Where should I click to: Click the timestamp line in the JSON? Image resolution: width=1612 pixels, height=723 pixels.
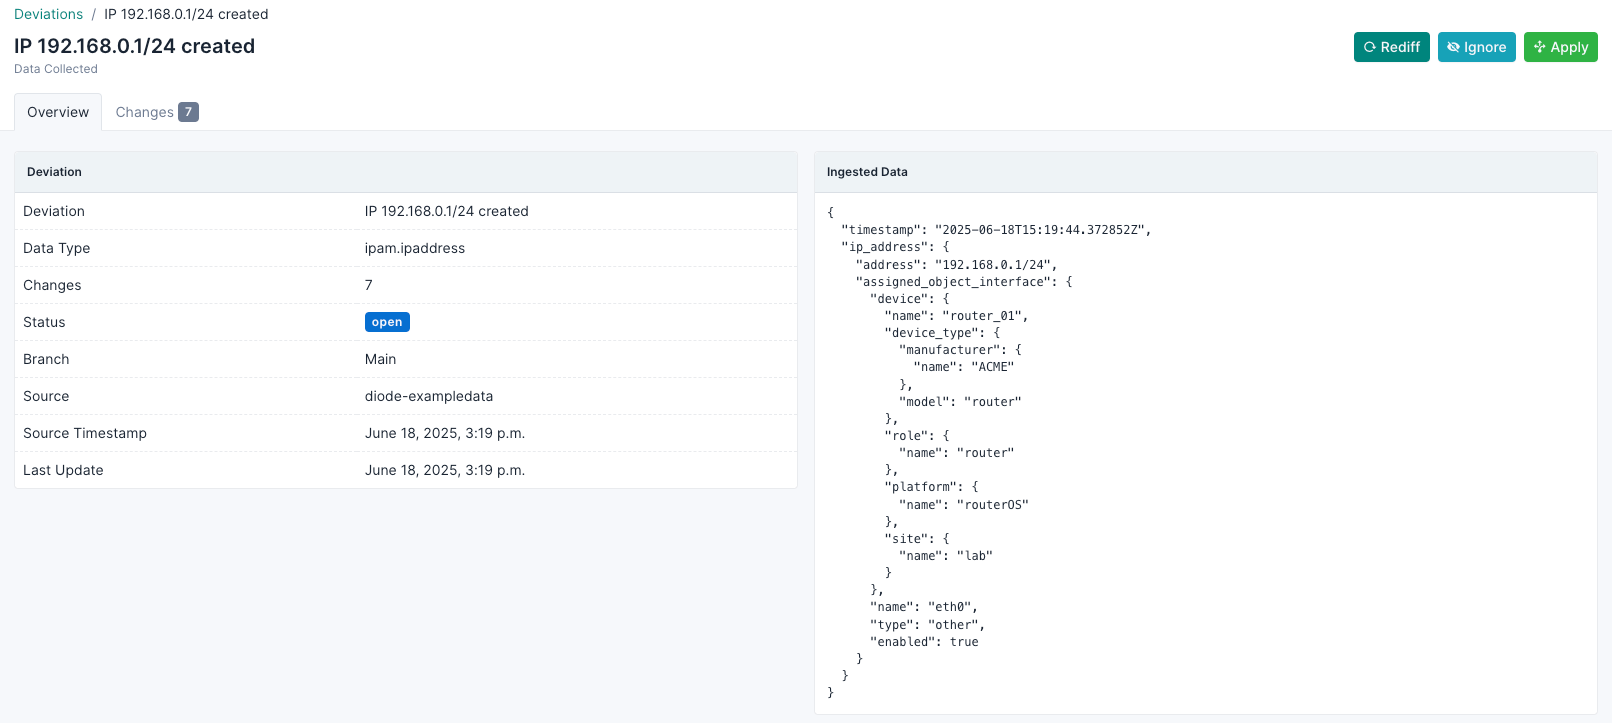pos(995,230)
